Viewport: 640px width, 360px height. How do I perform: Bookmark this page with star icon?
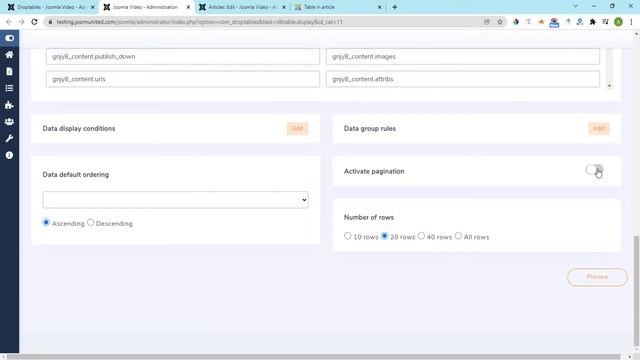[500, 22]
